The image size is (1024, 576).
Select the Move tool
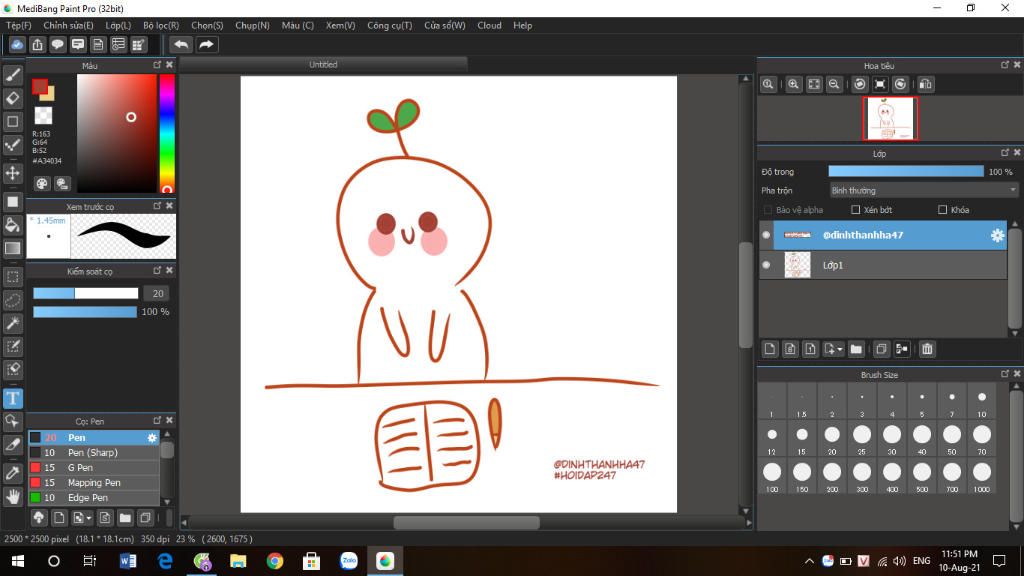coord(13,173)
